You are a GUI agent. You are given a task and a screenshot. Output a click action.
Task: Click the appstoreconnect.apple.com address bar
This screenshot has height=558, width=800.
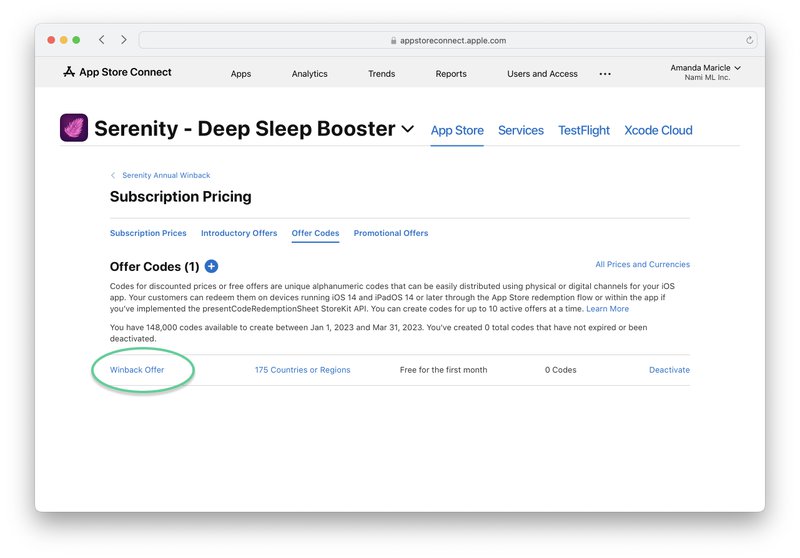coord(448,40)
